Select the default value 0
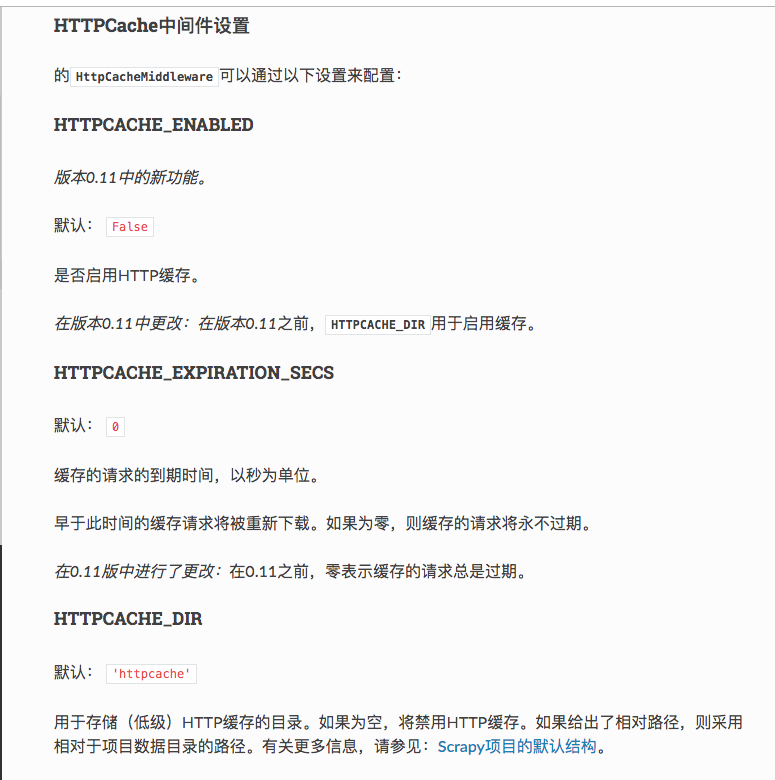The height and width of the screenshot is (780, 775). click(115, 427)
